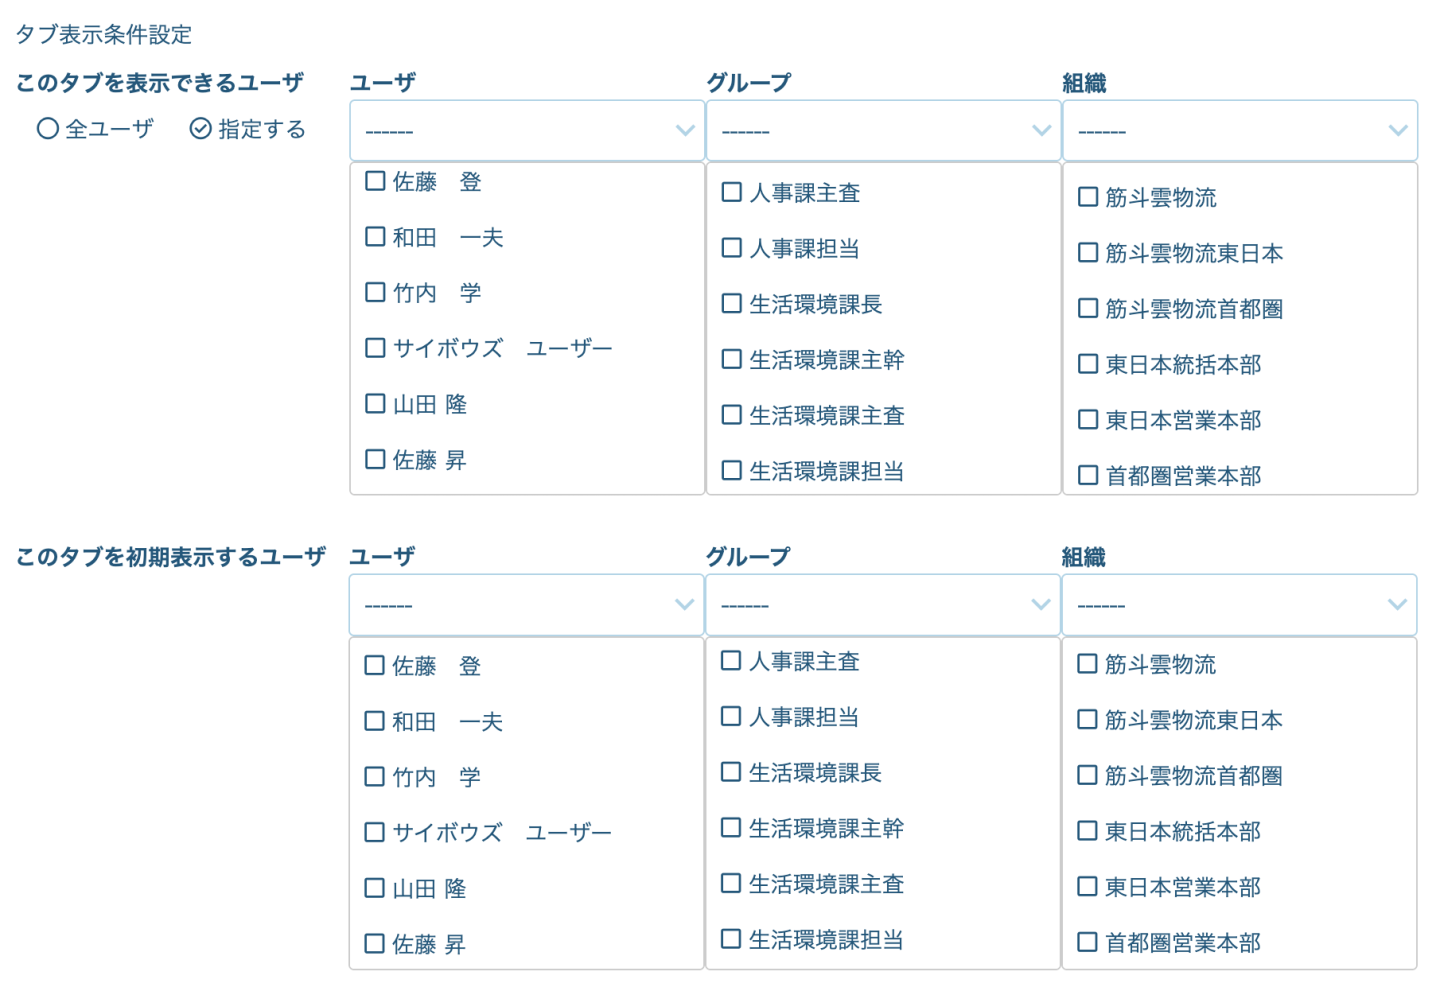Check 筋斗雲物流東日本 in 表示できるユーザ organizations
The height and width of the screenshot is (991, 1440).
pos(1088,253)
